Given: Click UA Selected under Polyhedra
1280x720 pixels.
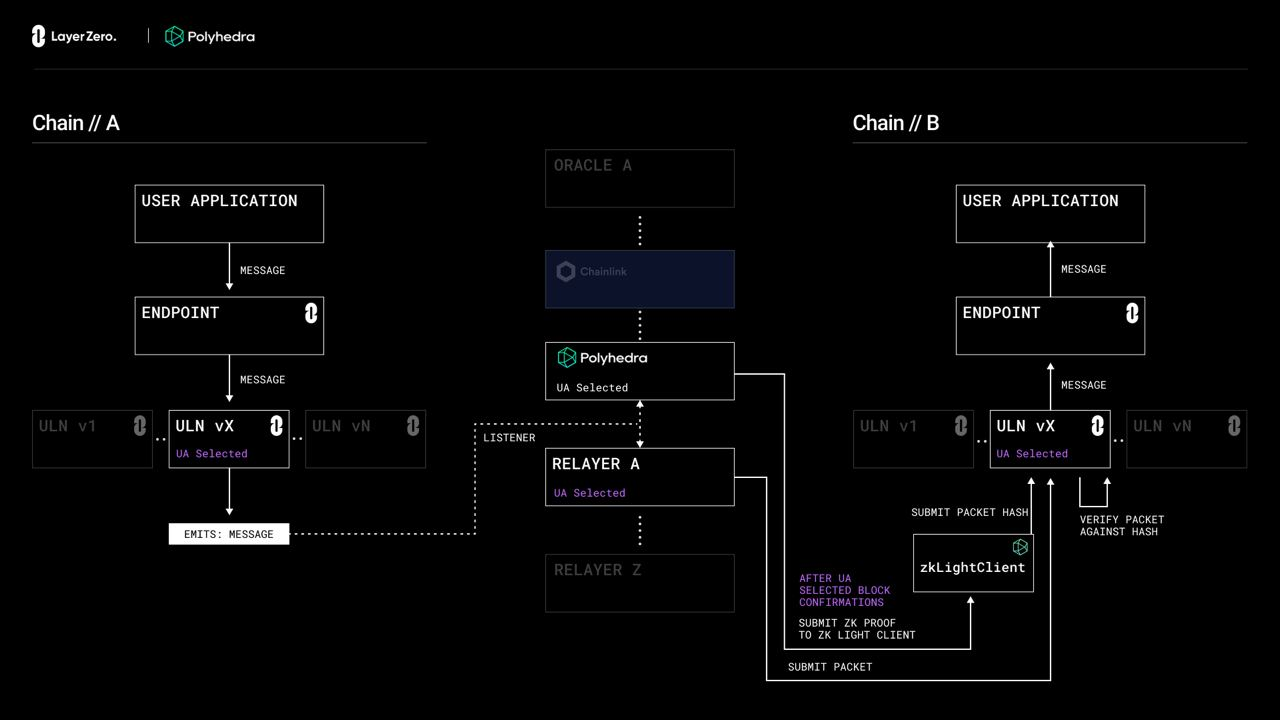Looking at the screenshot, I should [592, 388].
